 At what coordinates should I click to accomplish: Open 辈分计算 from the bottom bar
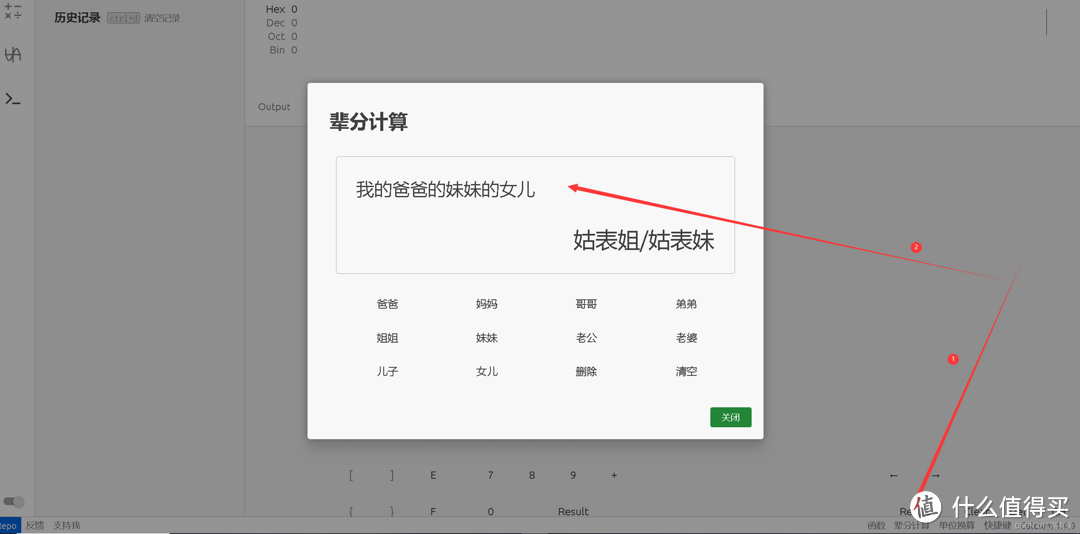tap(911, 526)
